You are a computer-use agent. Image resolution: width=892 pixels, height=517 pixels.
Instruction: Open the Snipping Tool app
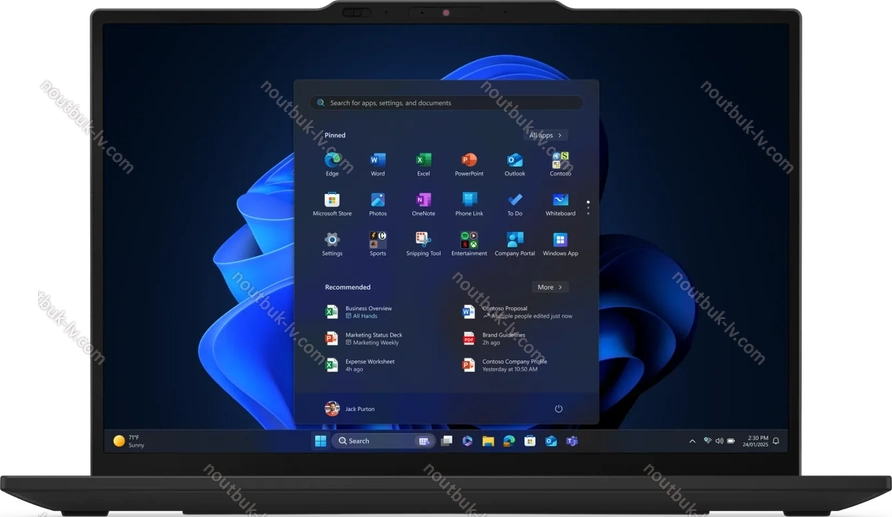tap(423, 241)
